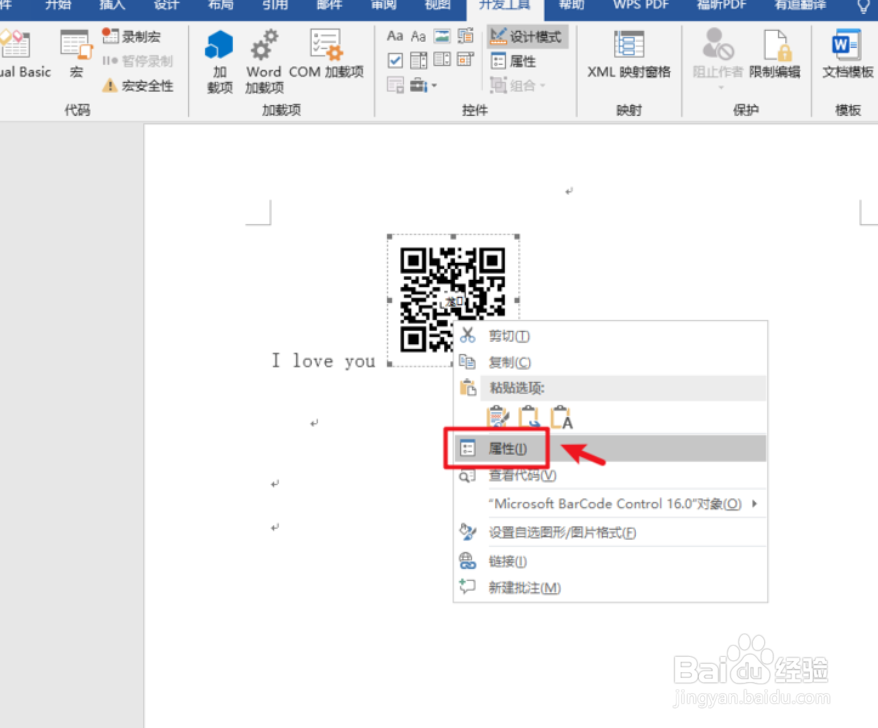Insert check box content control
878x728 pixels.
click(395, 60)
